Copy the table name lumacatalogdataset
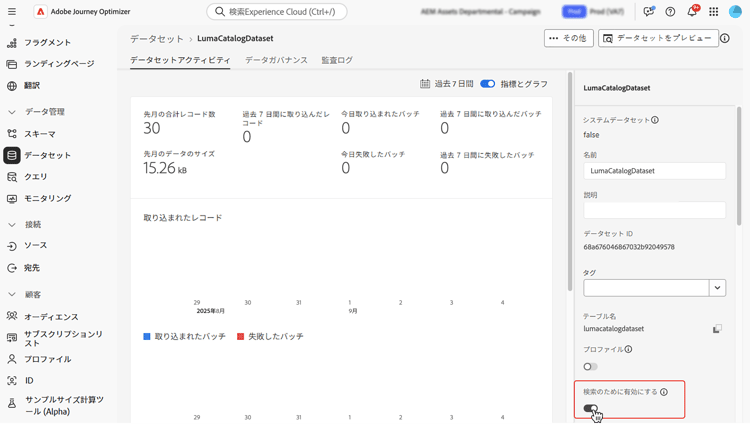Image resolution: width=750 pixels, height=424 pixels. tap(717, 329)
